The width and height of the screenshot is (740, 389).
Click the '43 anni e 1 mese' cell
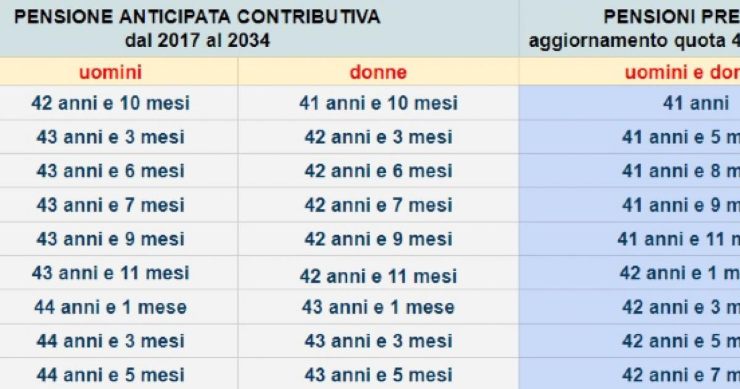pos(378,307)
